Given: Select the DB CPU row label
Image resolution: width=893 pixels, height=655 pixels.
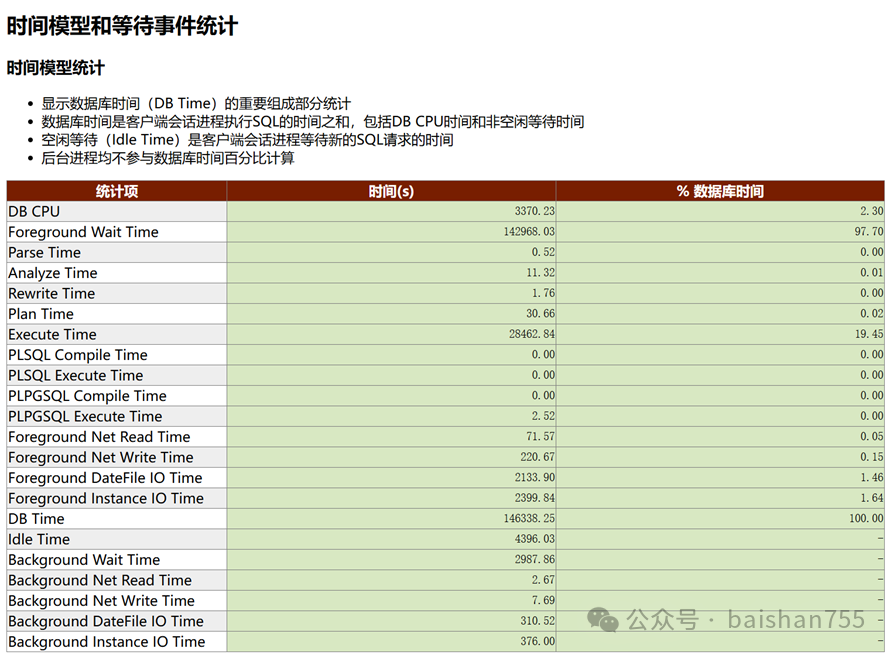Looking at the screenshot, I should click(34, 211).
